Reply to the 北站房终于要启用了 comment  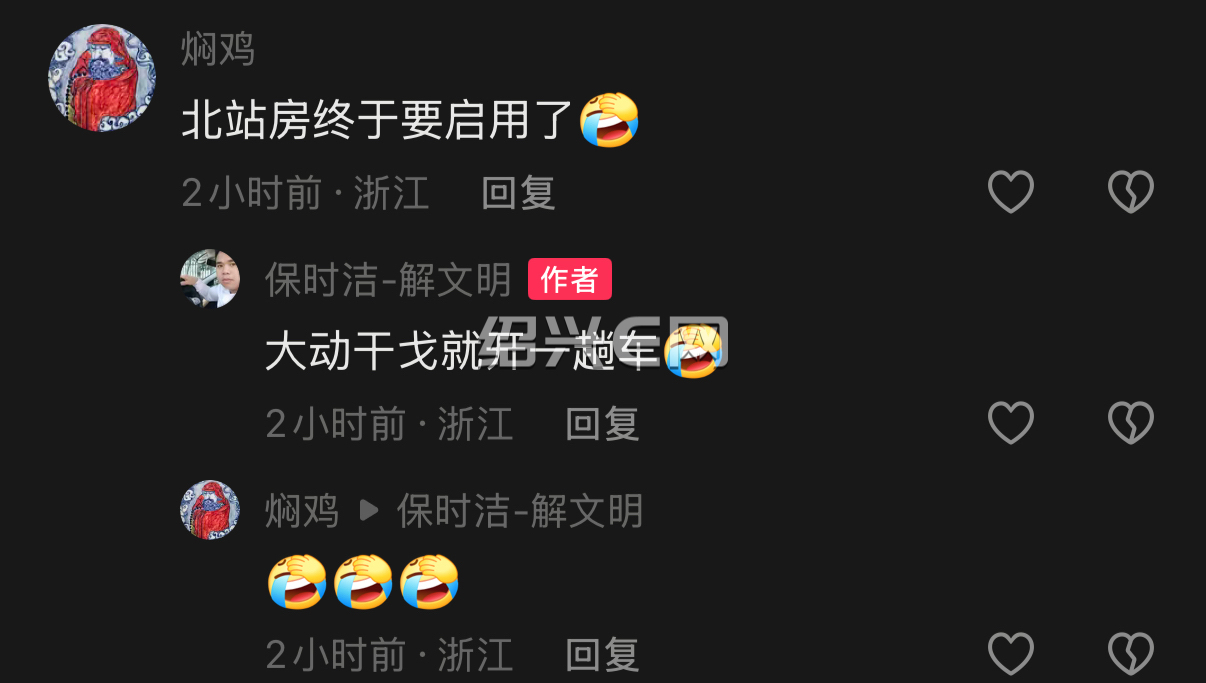[518, 193]
